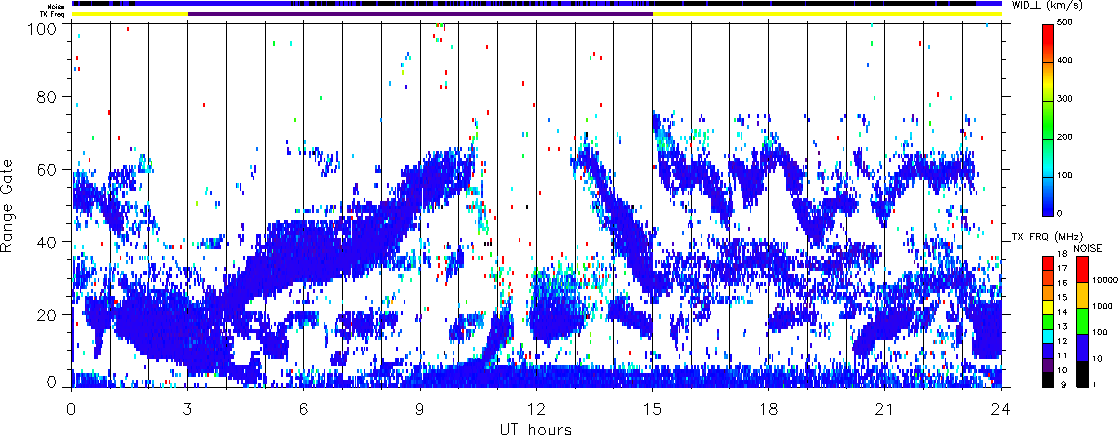This screenshot has width=1118, height=435.
Task: Click the 3 tick on UT hours axis
Action: [x=188, y=409]
